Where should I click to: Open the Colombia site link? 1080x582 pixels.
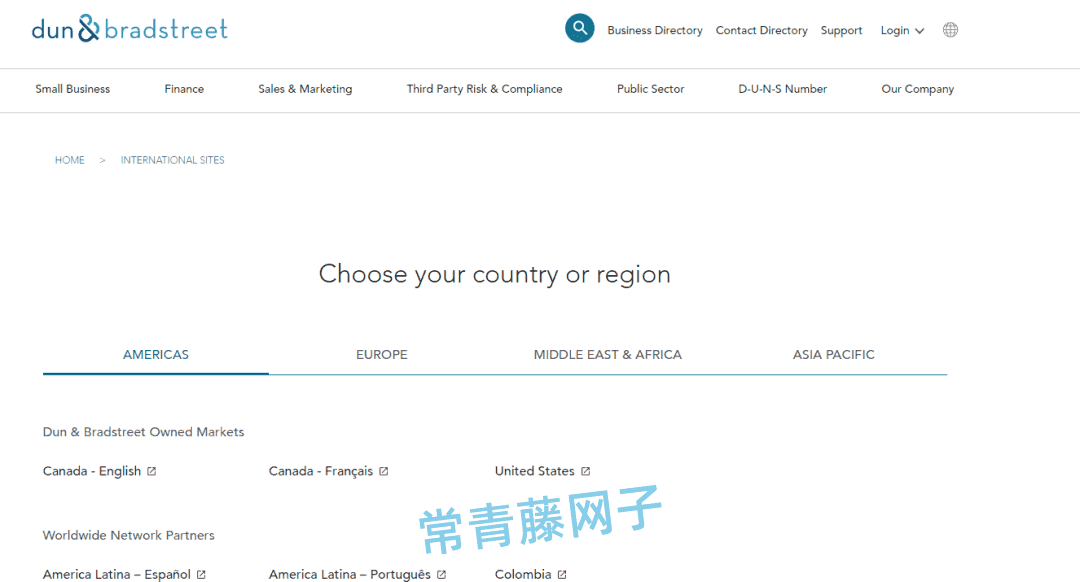(523, 574)
